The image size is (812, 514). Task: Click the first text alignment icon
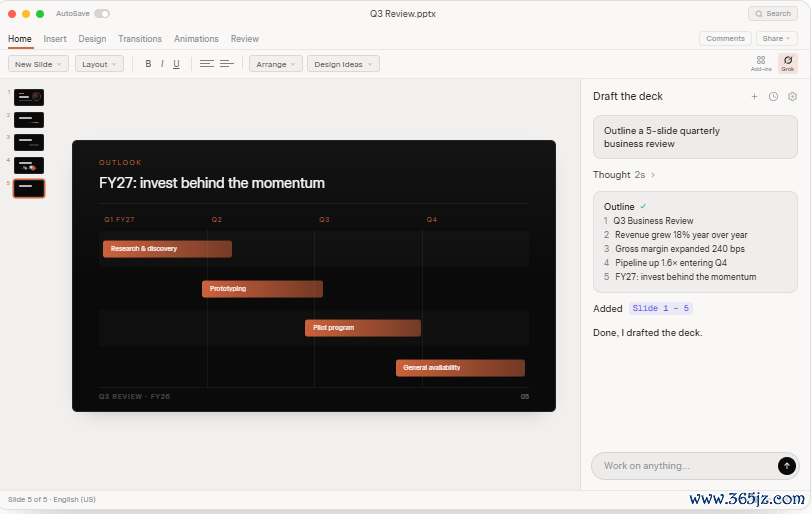(x=207, y=64)
